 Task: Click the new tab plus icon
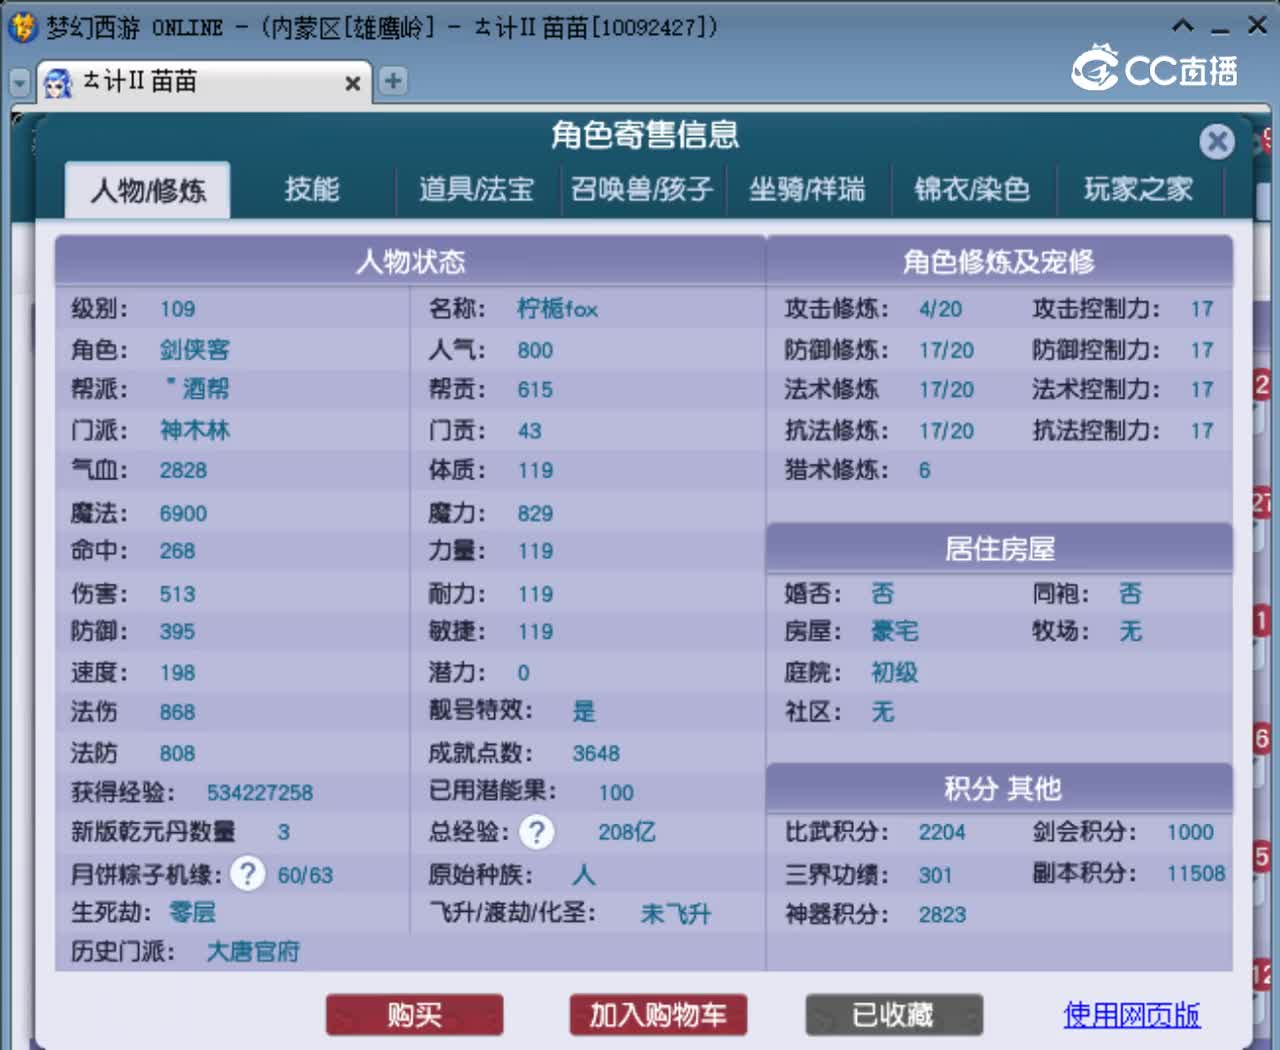pyautogui.click(x=393, y=81)
